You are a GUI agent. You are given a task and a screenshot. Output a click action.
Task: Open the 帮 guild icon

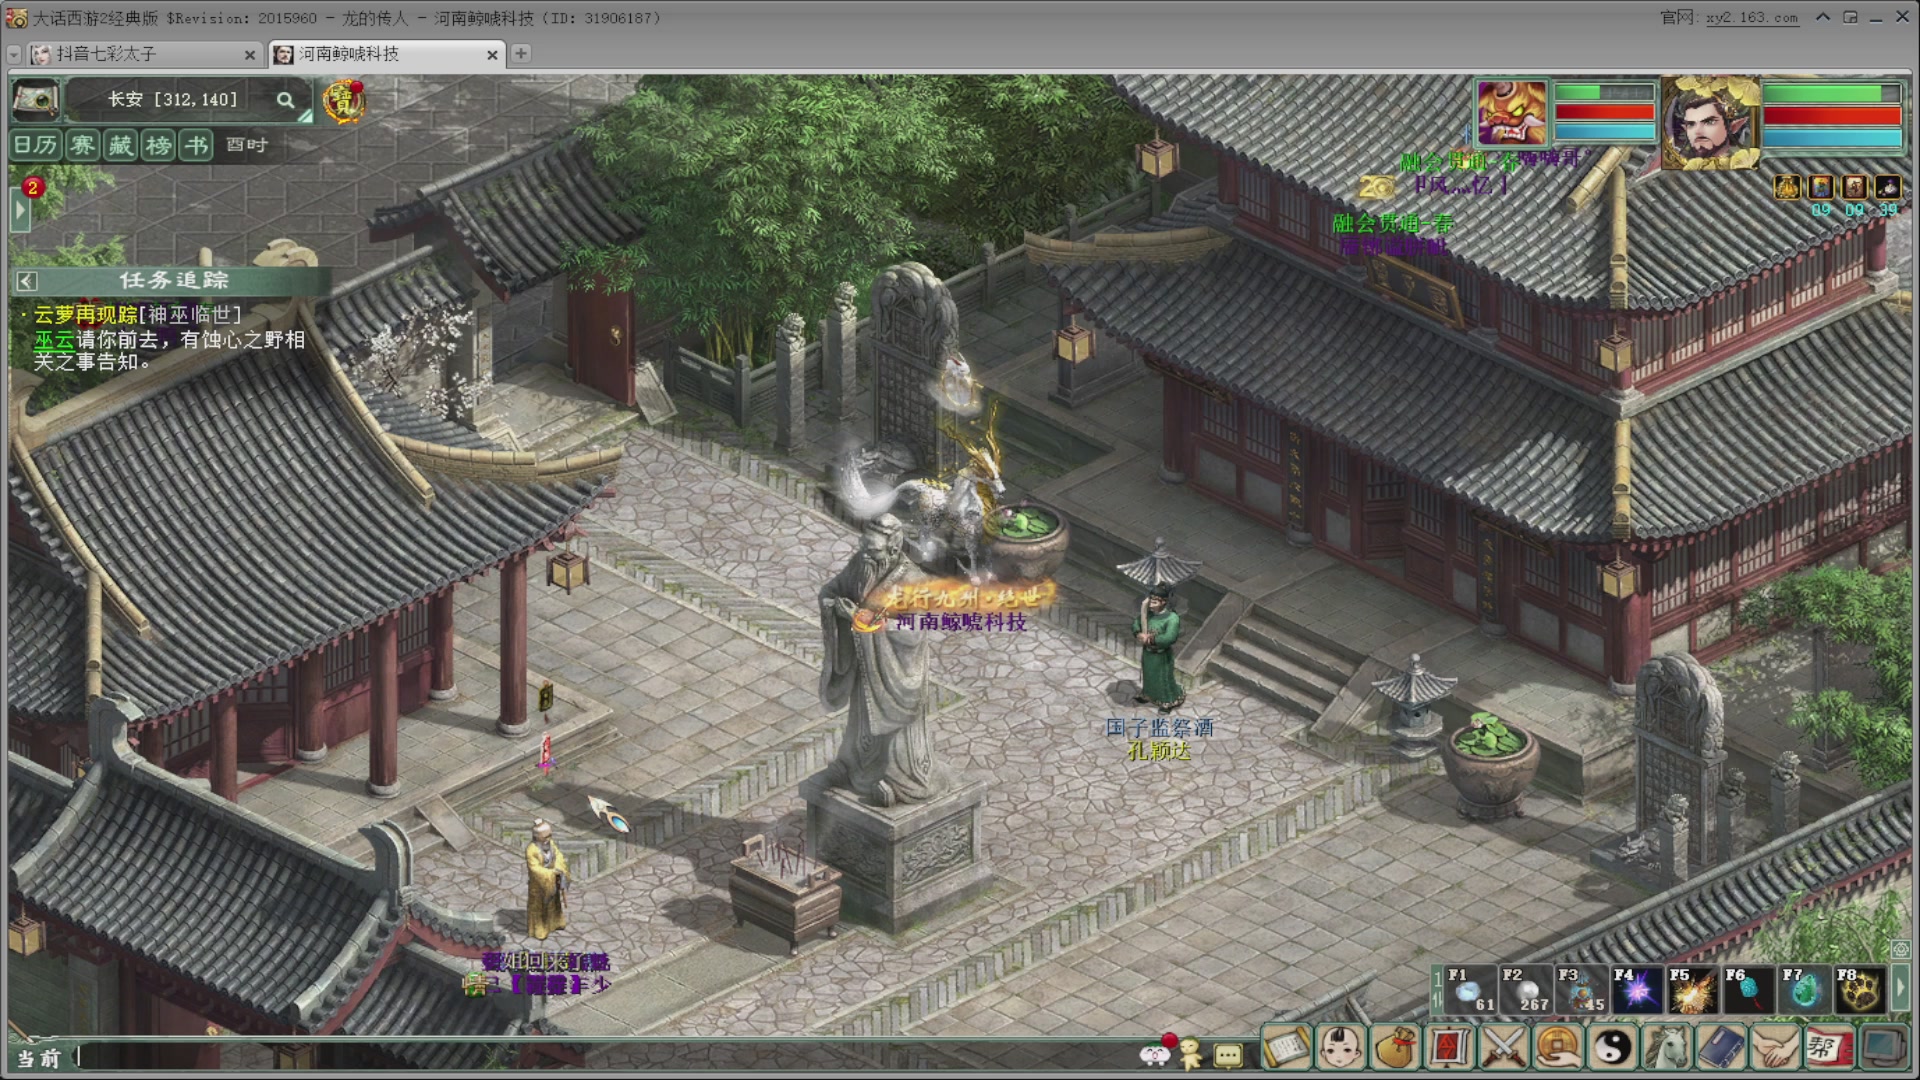click(x=1829, y=1048)
